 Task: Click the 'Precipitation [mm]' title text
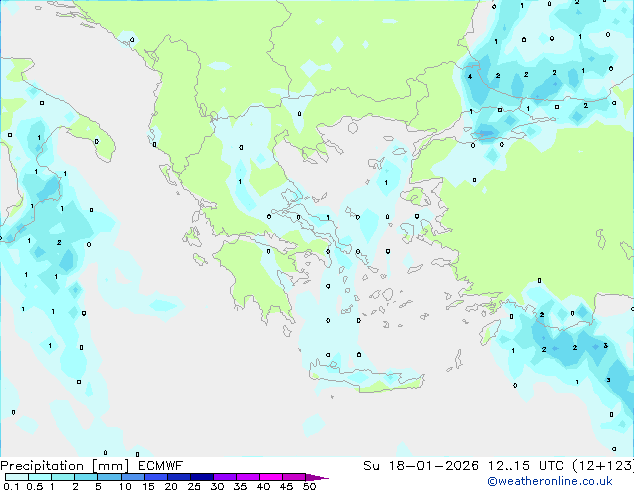(65, 466)
